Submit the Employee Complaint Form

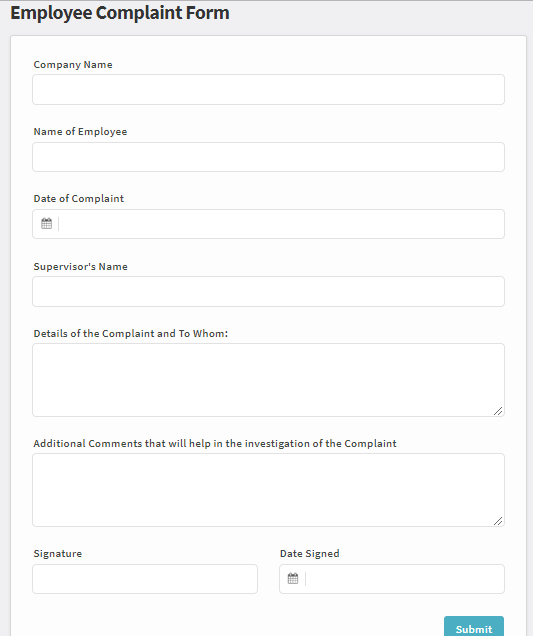474,628
